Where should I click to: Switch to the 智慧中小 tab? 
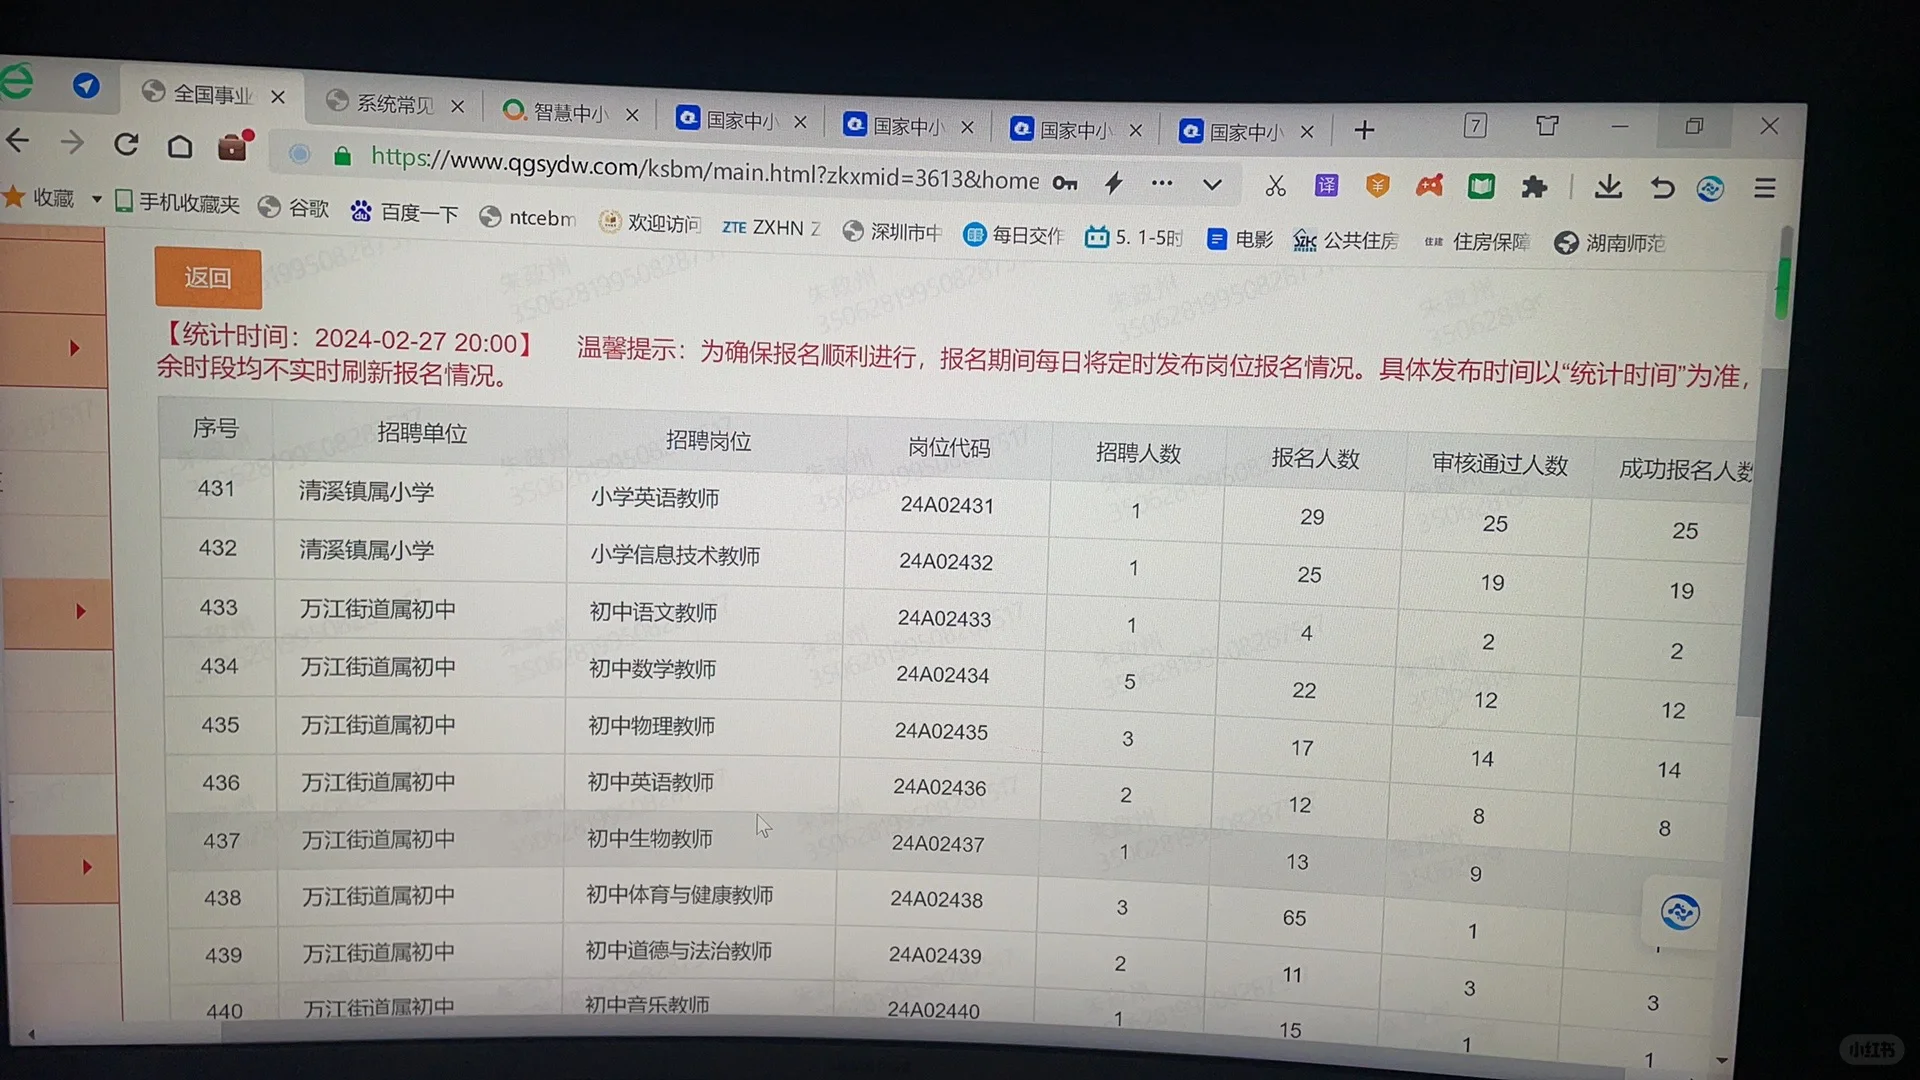(568, 113)
